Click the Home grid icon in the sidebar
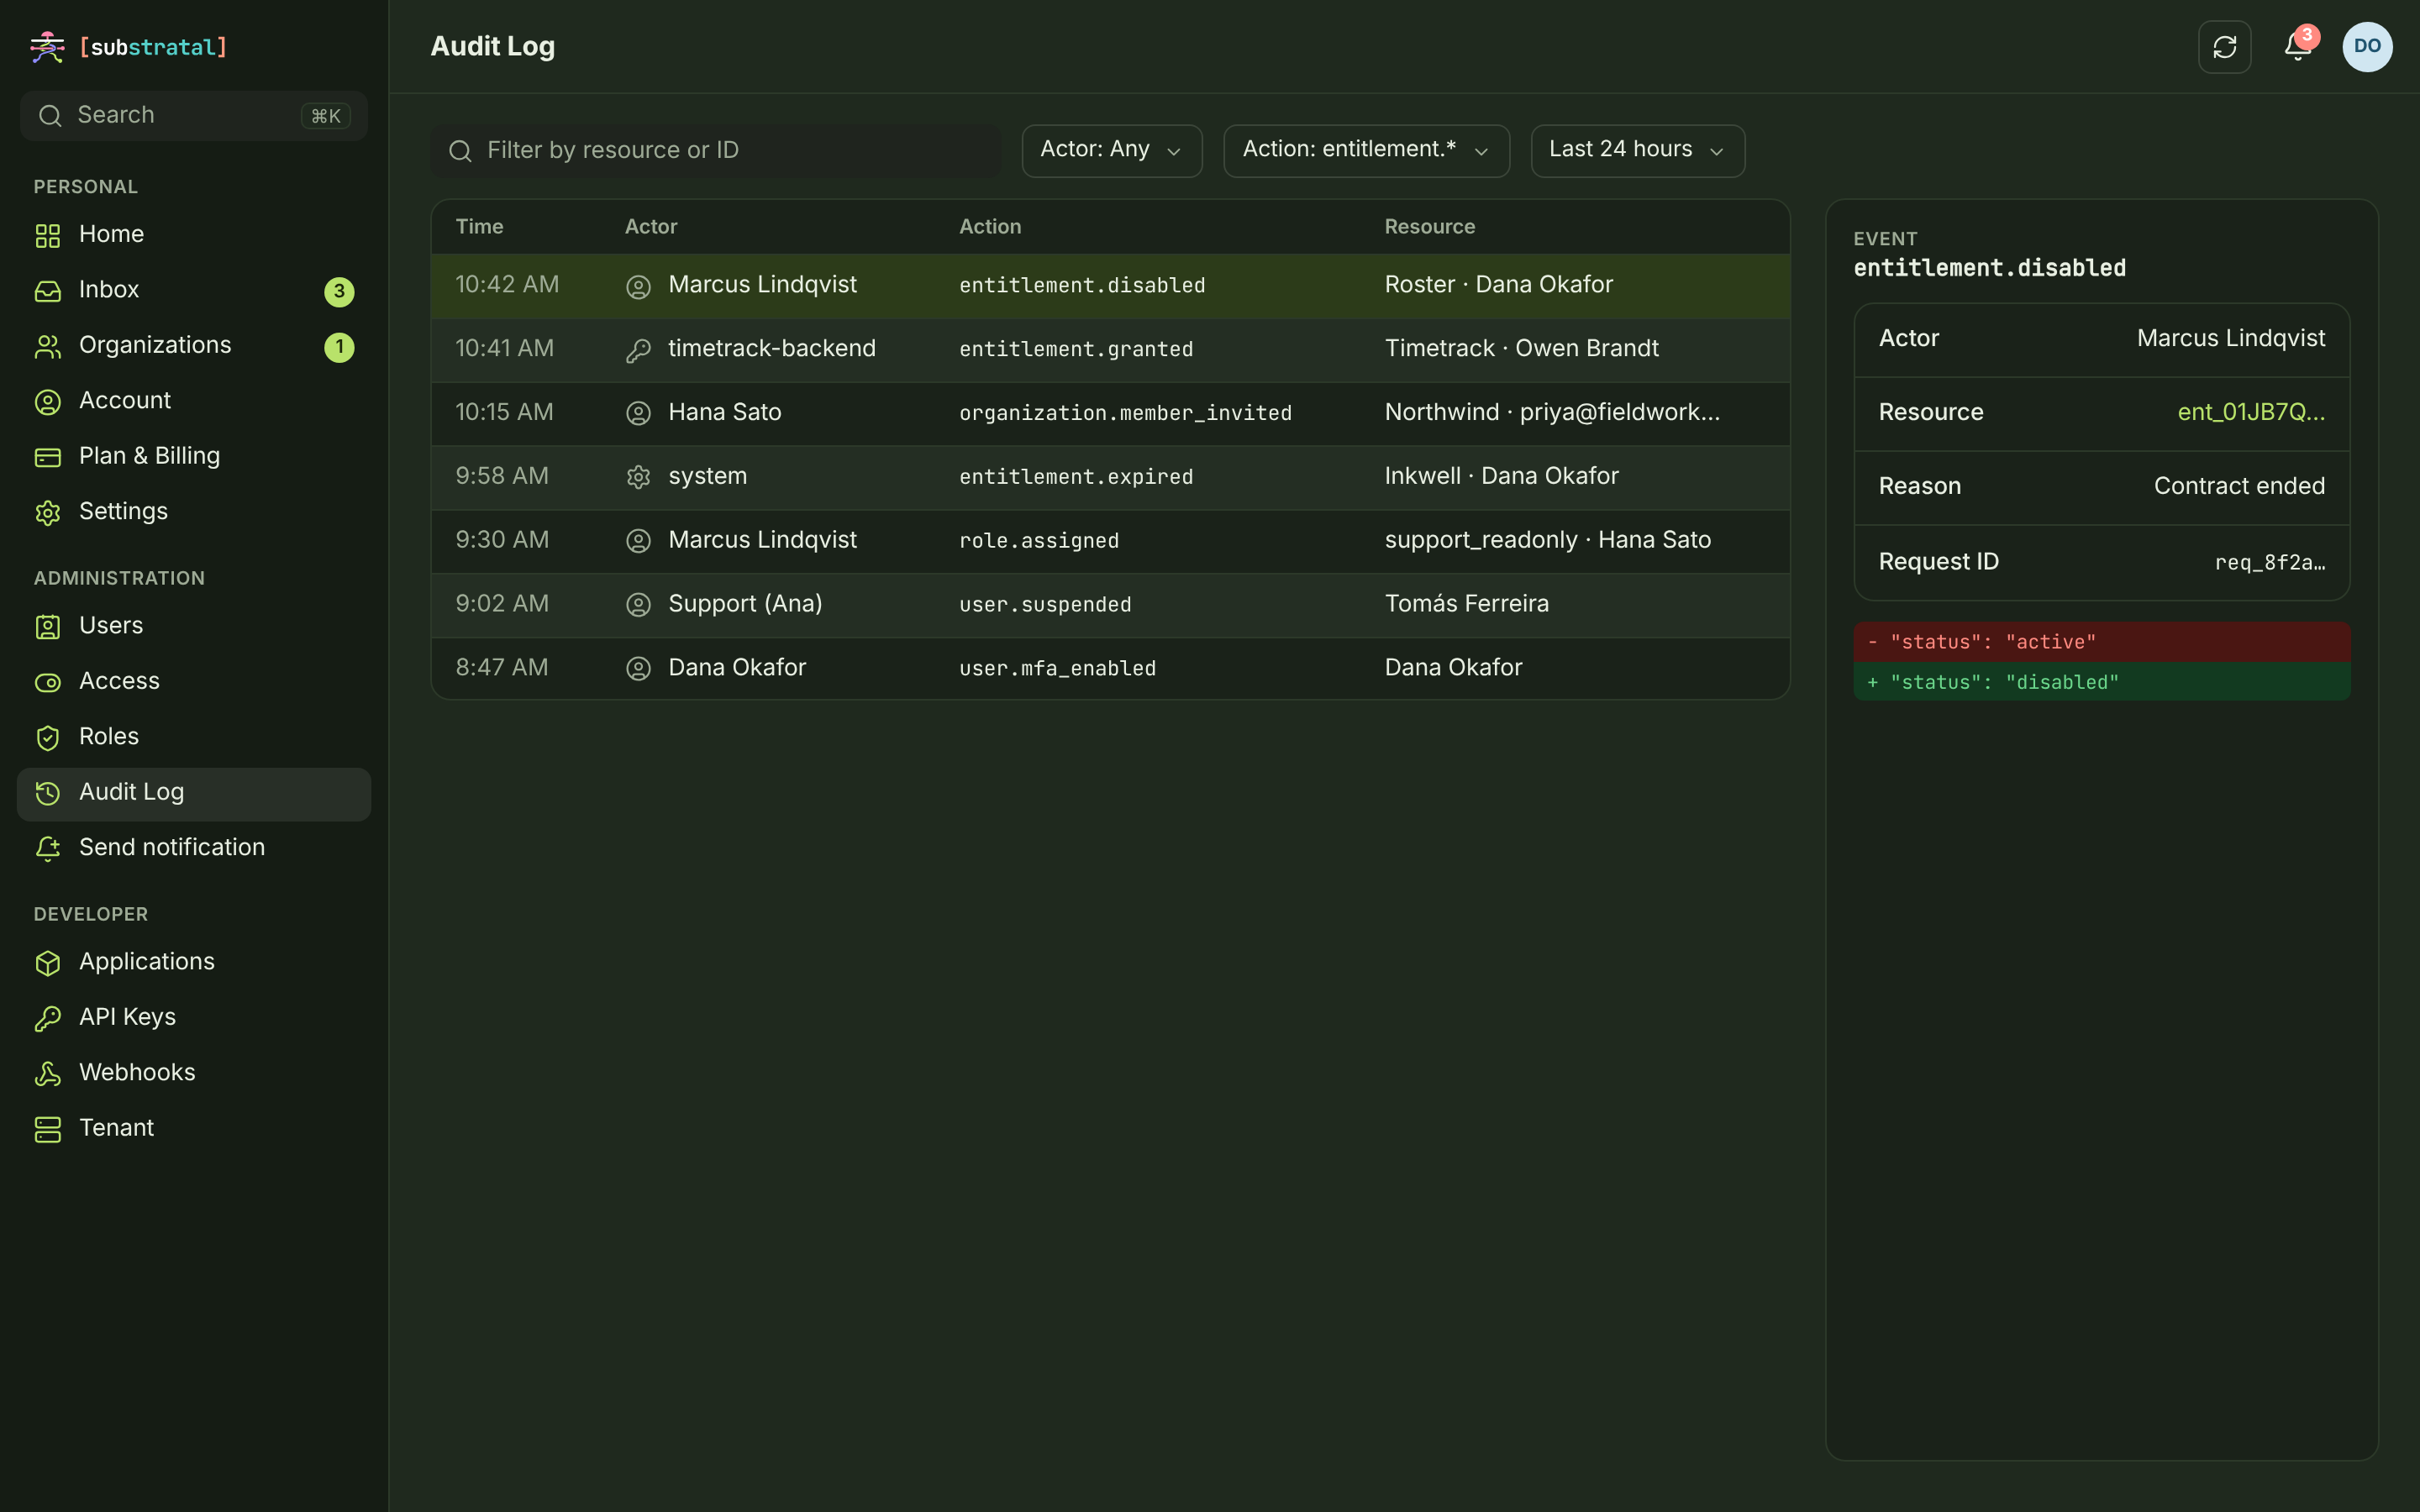 coord(48,235)
